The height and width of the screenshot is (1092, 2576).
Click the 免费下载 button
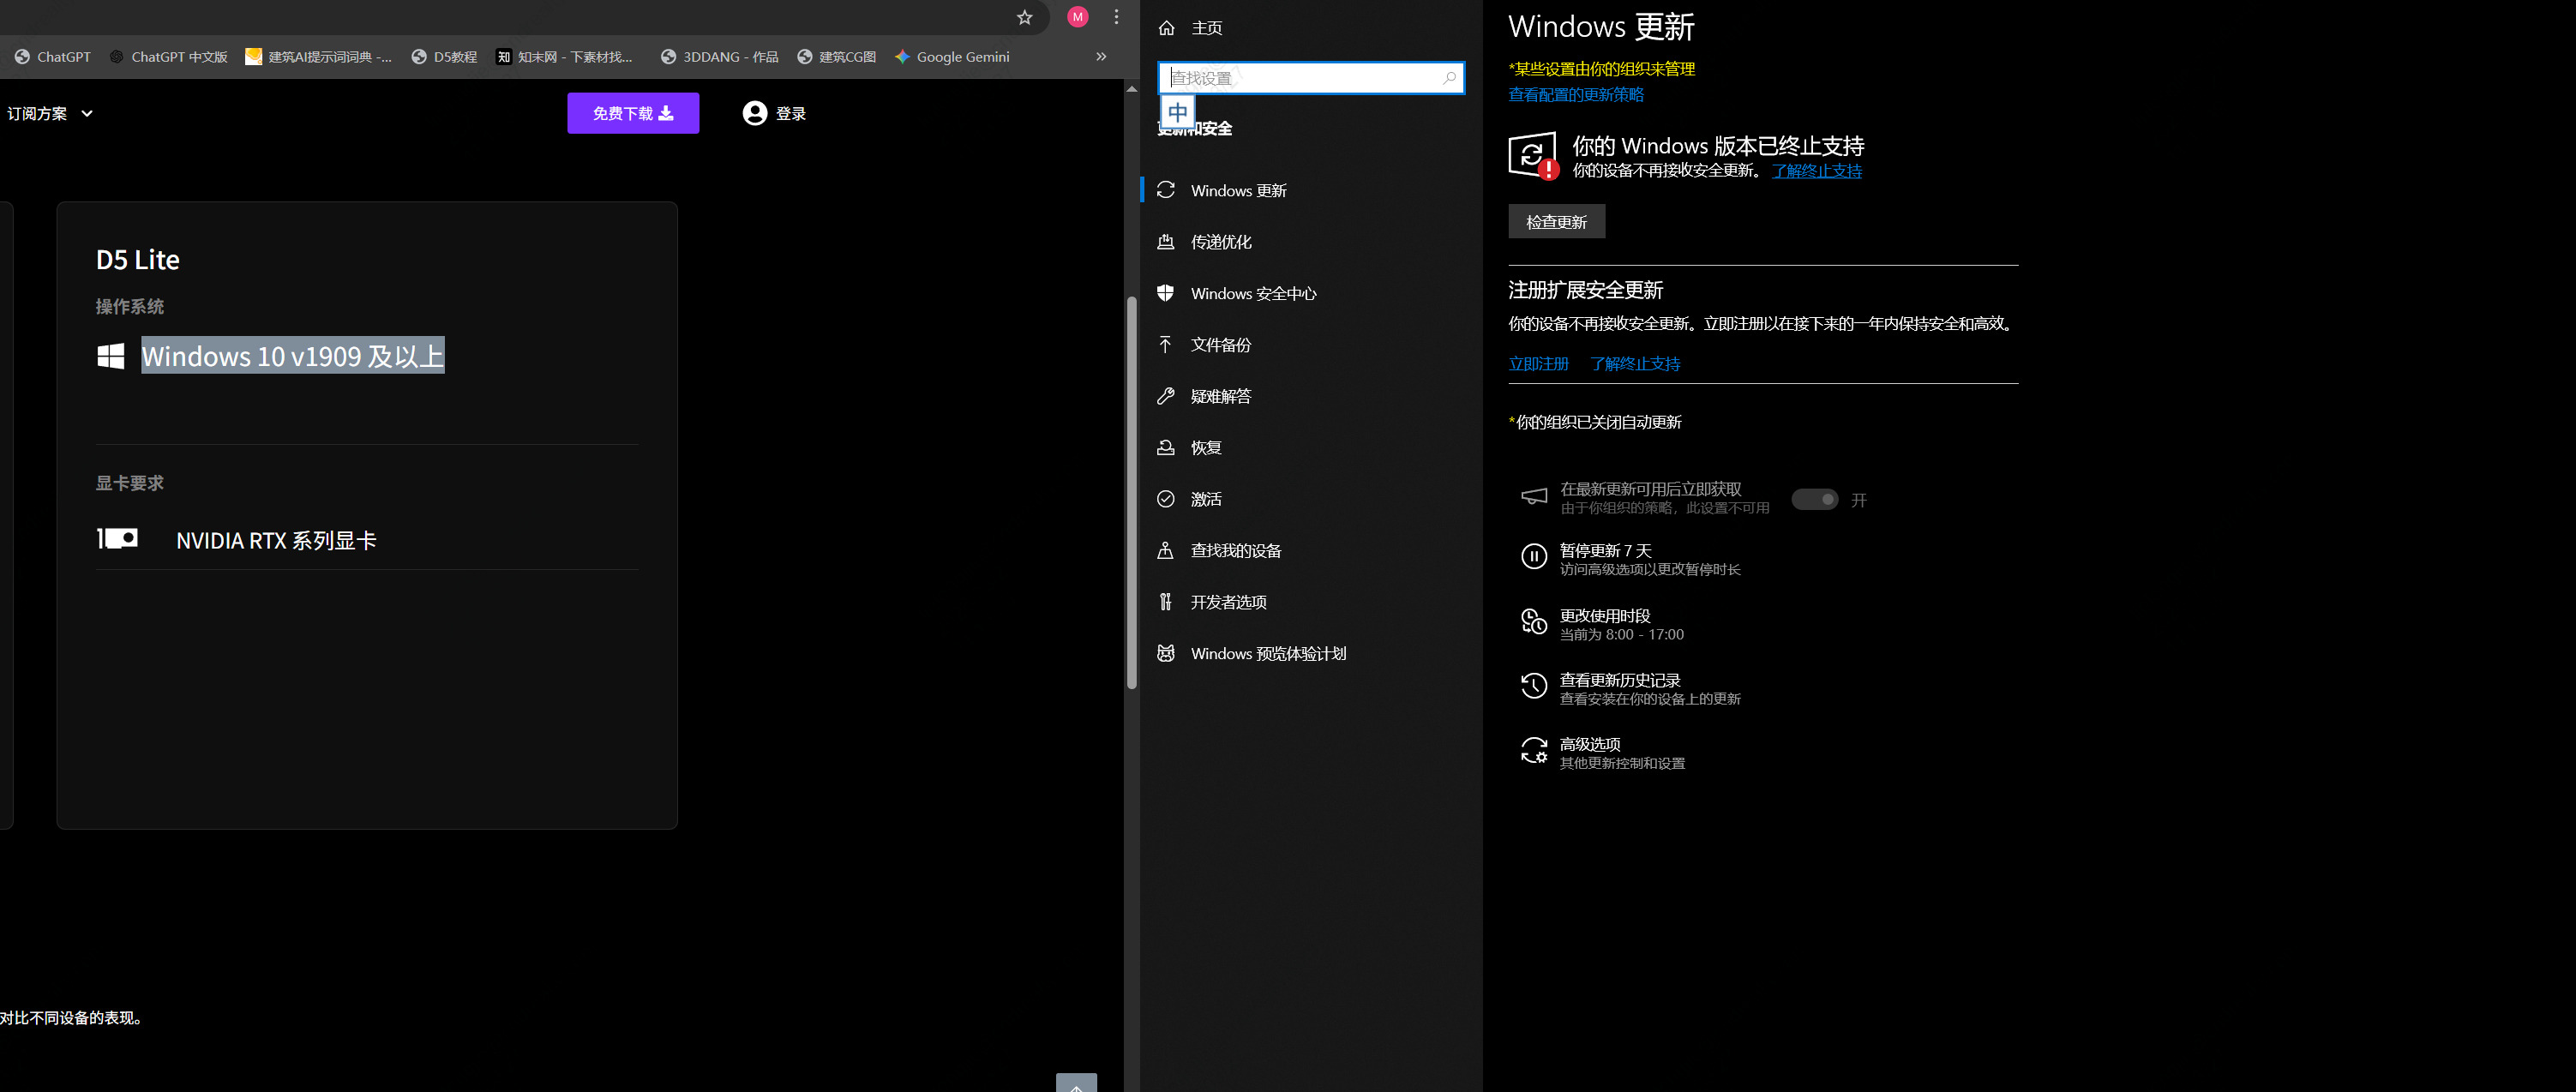coord(632,114)
